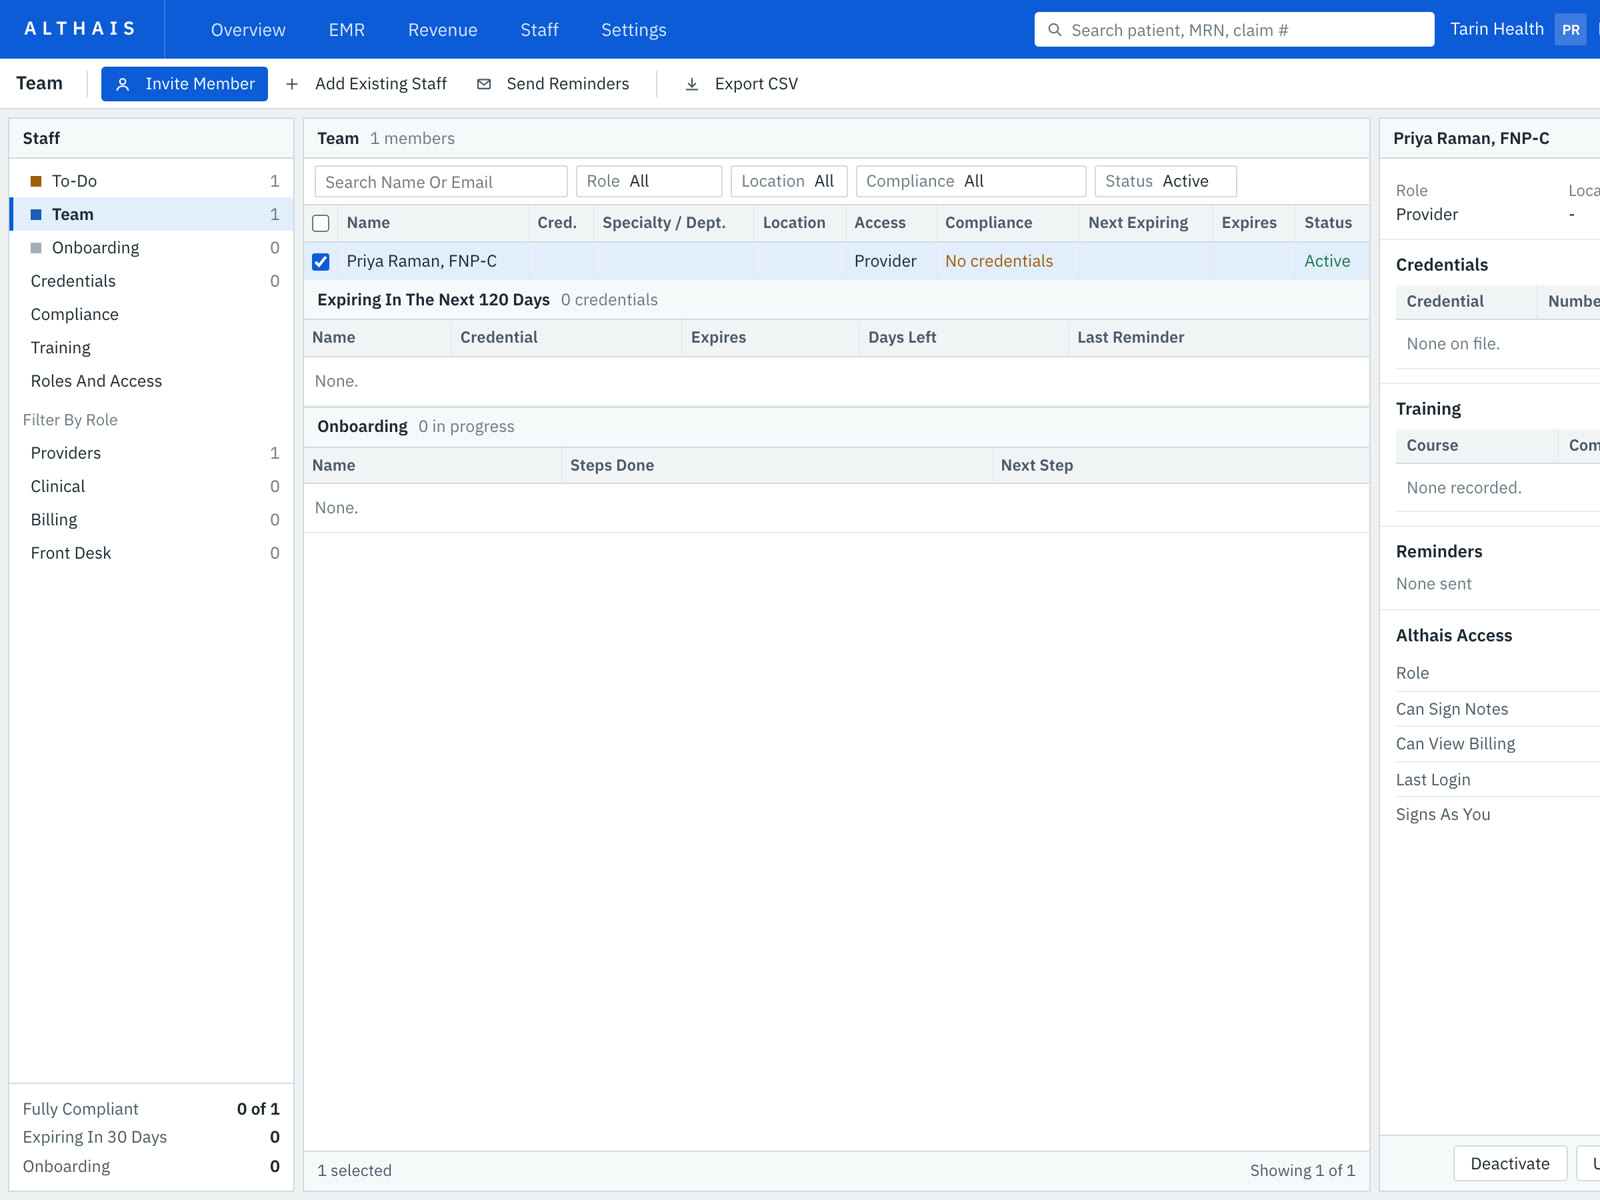Click Export CSV
Image resolution: width=1600 pixels, height=1200 pixels.
[741, 84]
